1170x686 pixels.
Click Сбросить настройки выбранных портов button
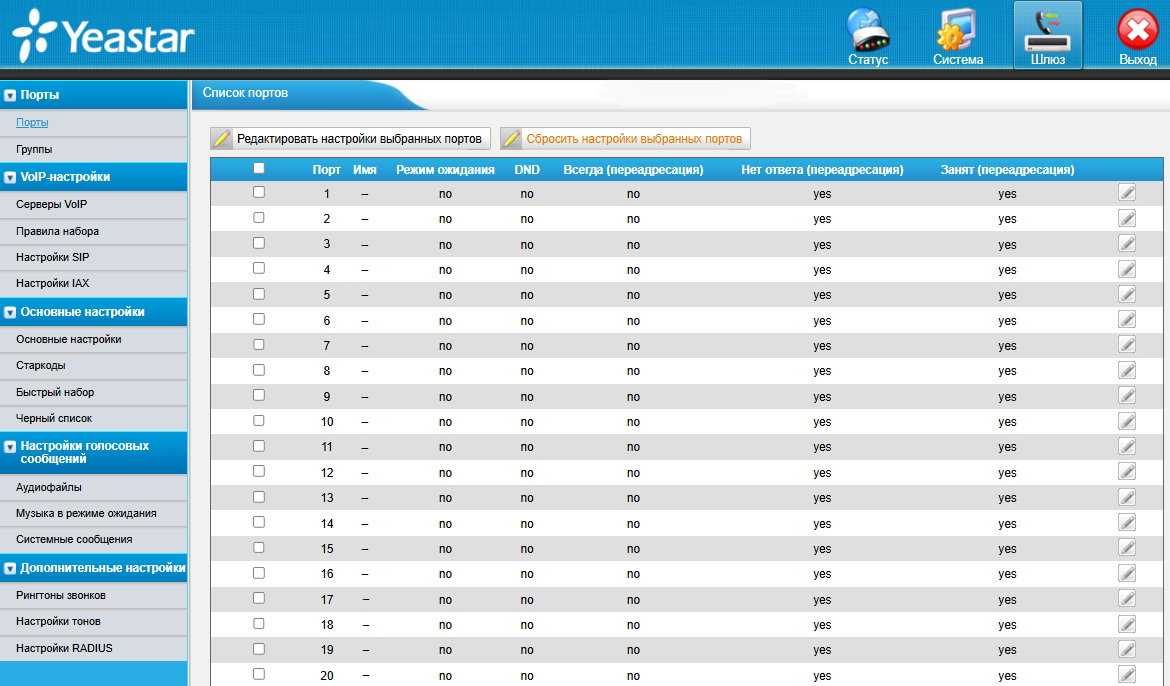625,139
